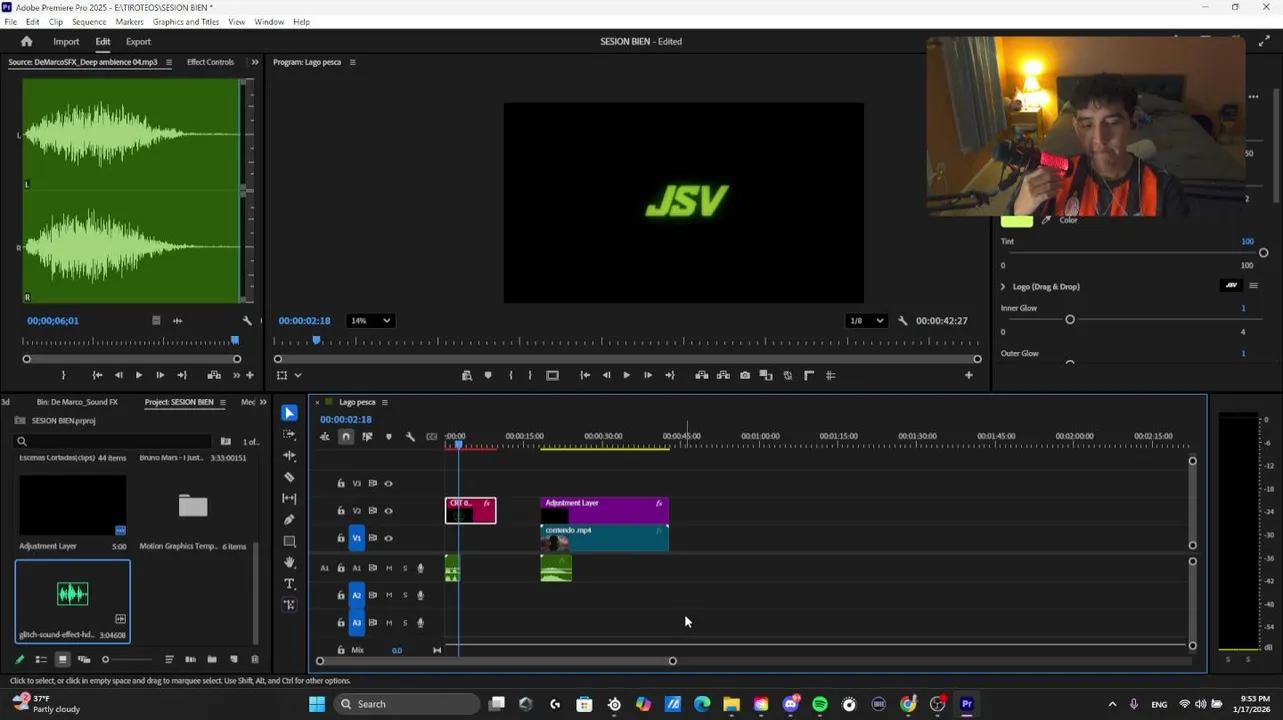Toggle track lock on V2
Viewport: 1283px width, 720px height.
point(341,511)
